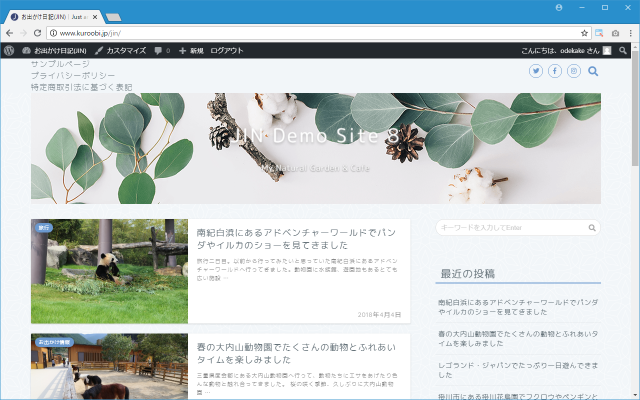Click the odekake user avatar
The image size is (640, 400).
(x=607, y=50)
